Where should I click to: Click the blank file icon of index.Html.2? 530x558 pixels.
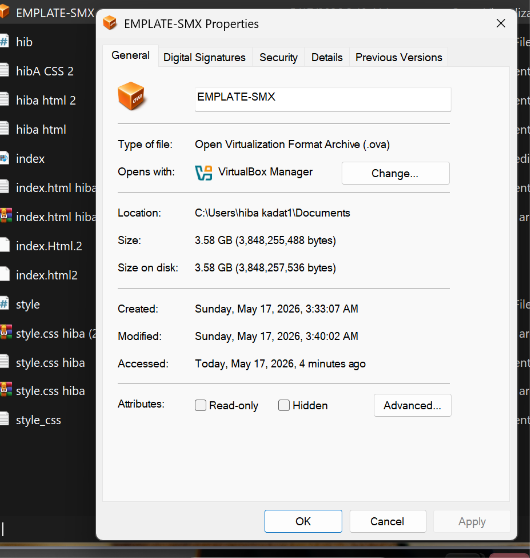[4, 245]
